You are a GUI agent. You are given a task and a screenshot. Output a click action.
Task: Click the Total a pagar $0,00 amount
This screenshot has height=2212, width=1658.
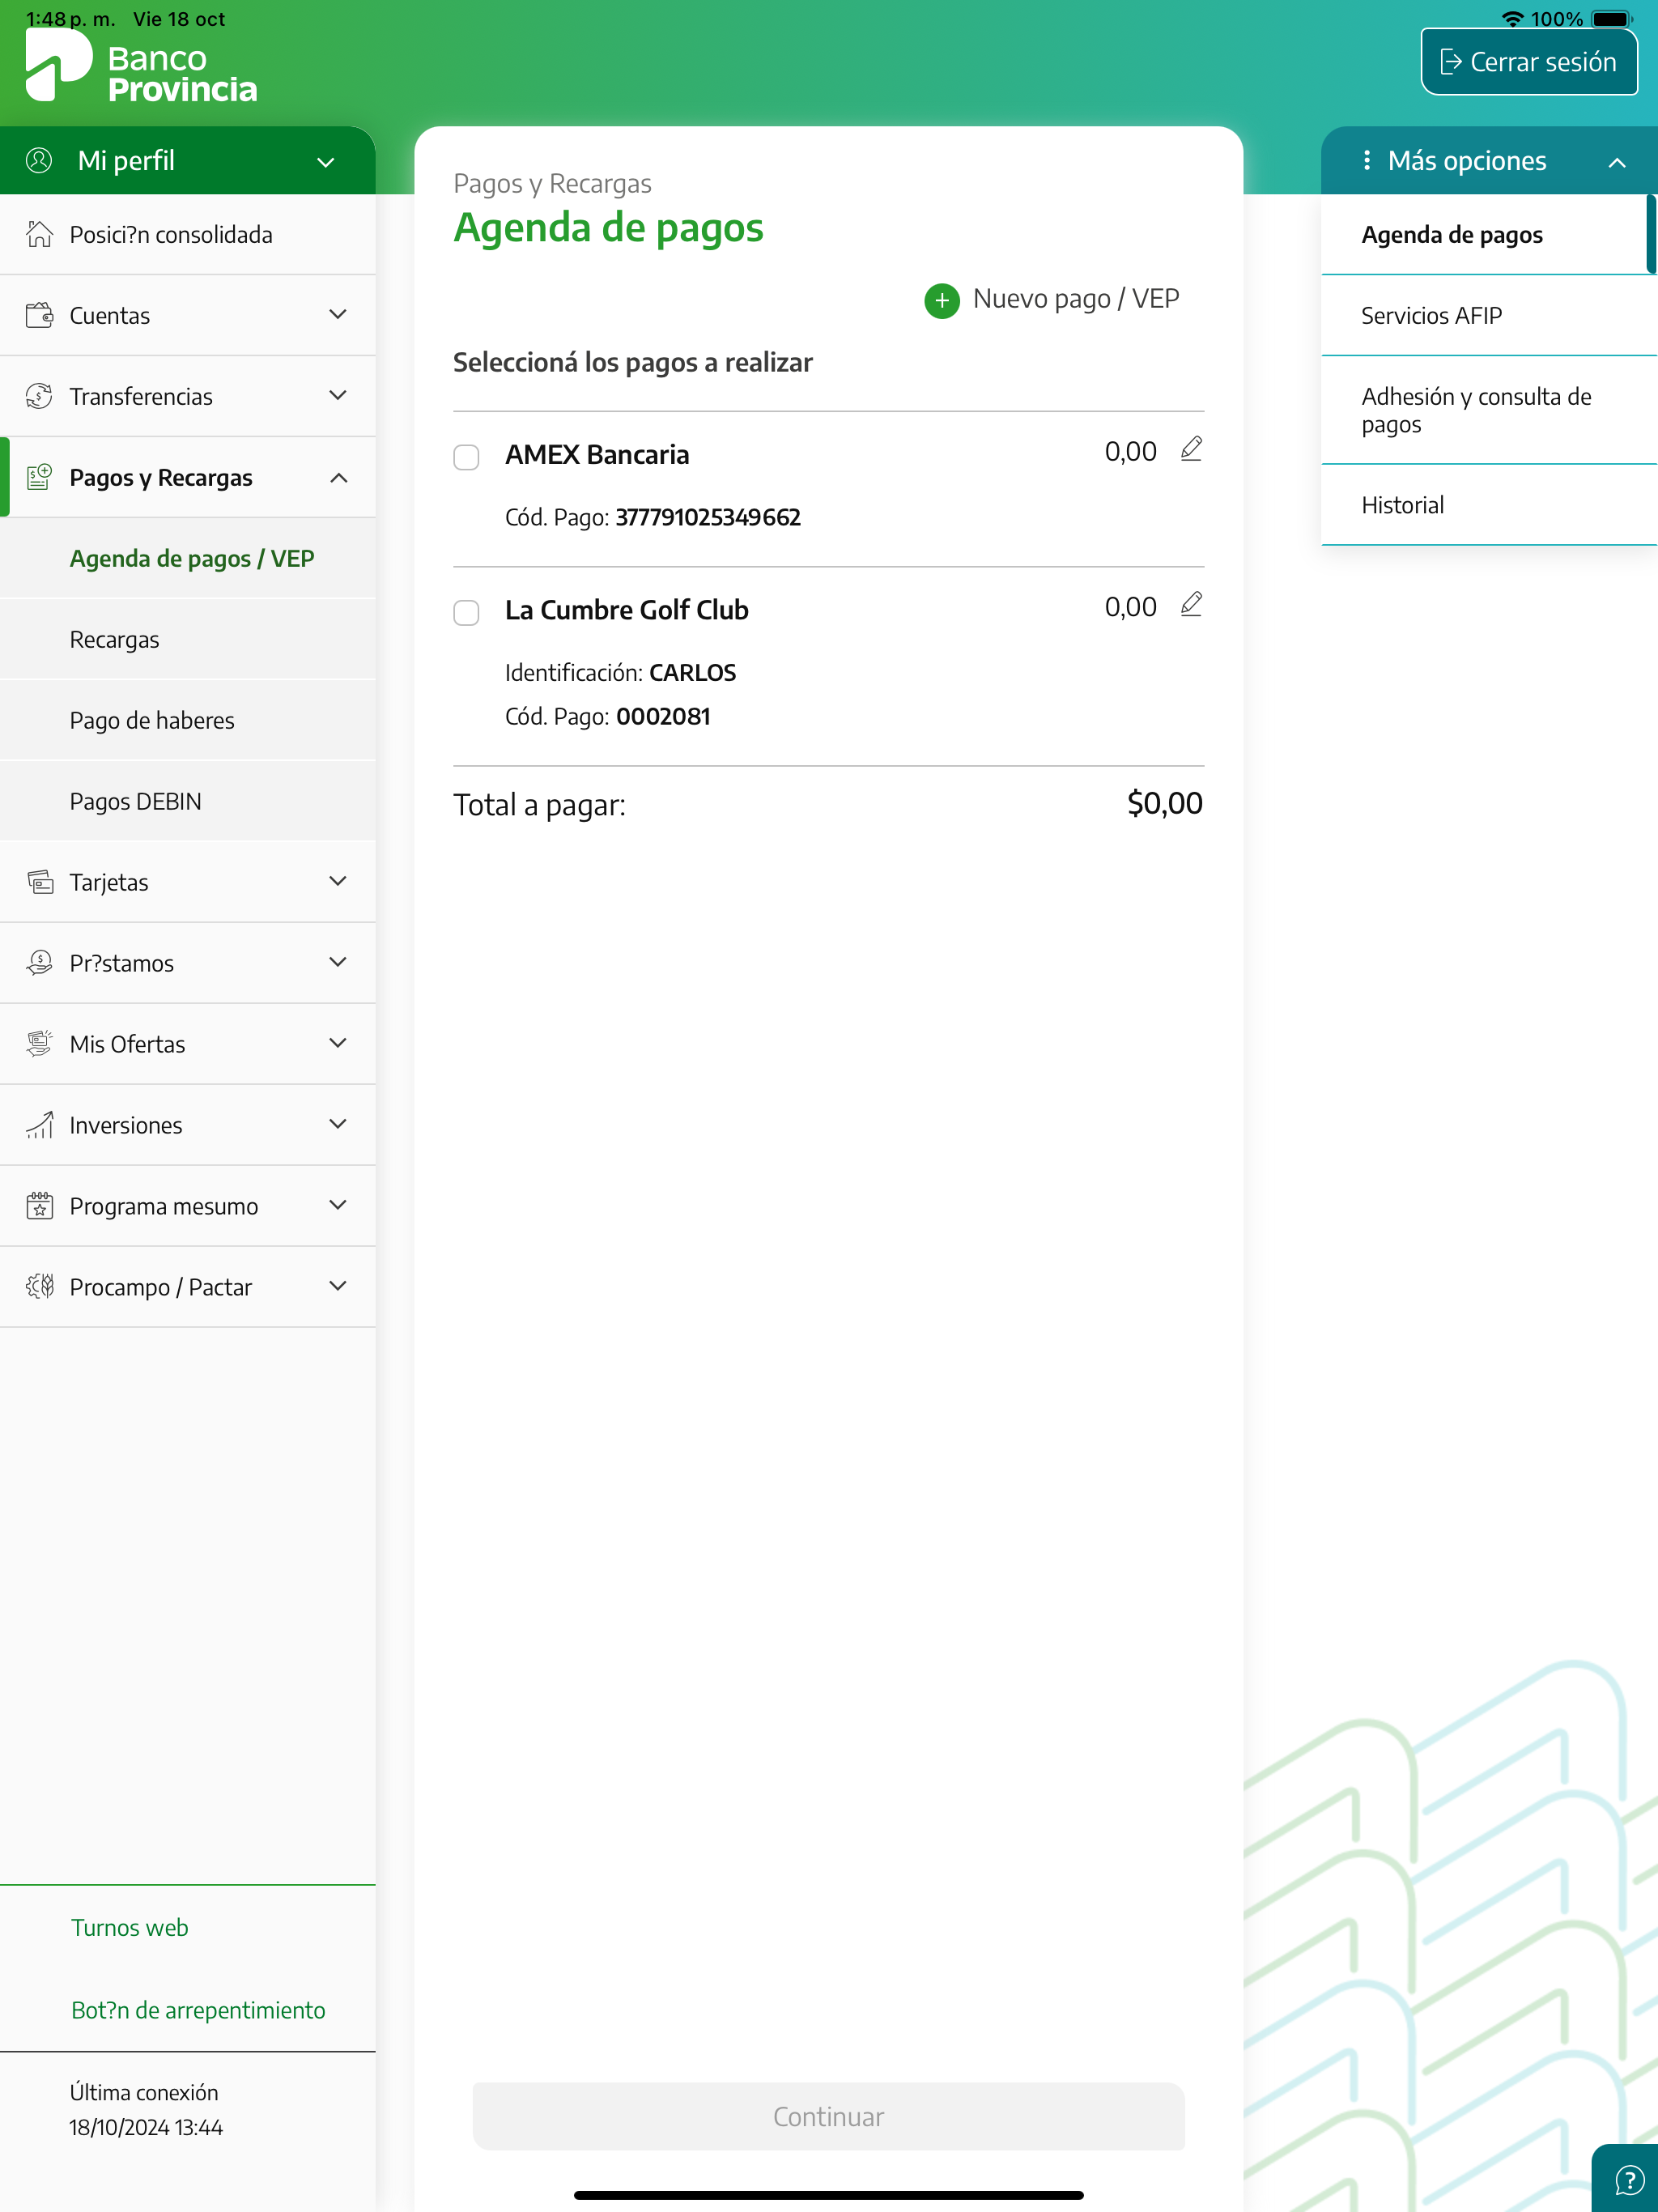1165,803
